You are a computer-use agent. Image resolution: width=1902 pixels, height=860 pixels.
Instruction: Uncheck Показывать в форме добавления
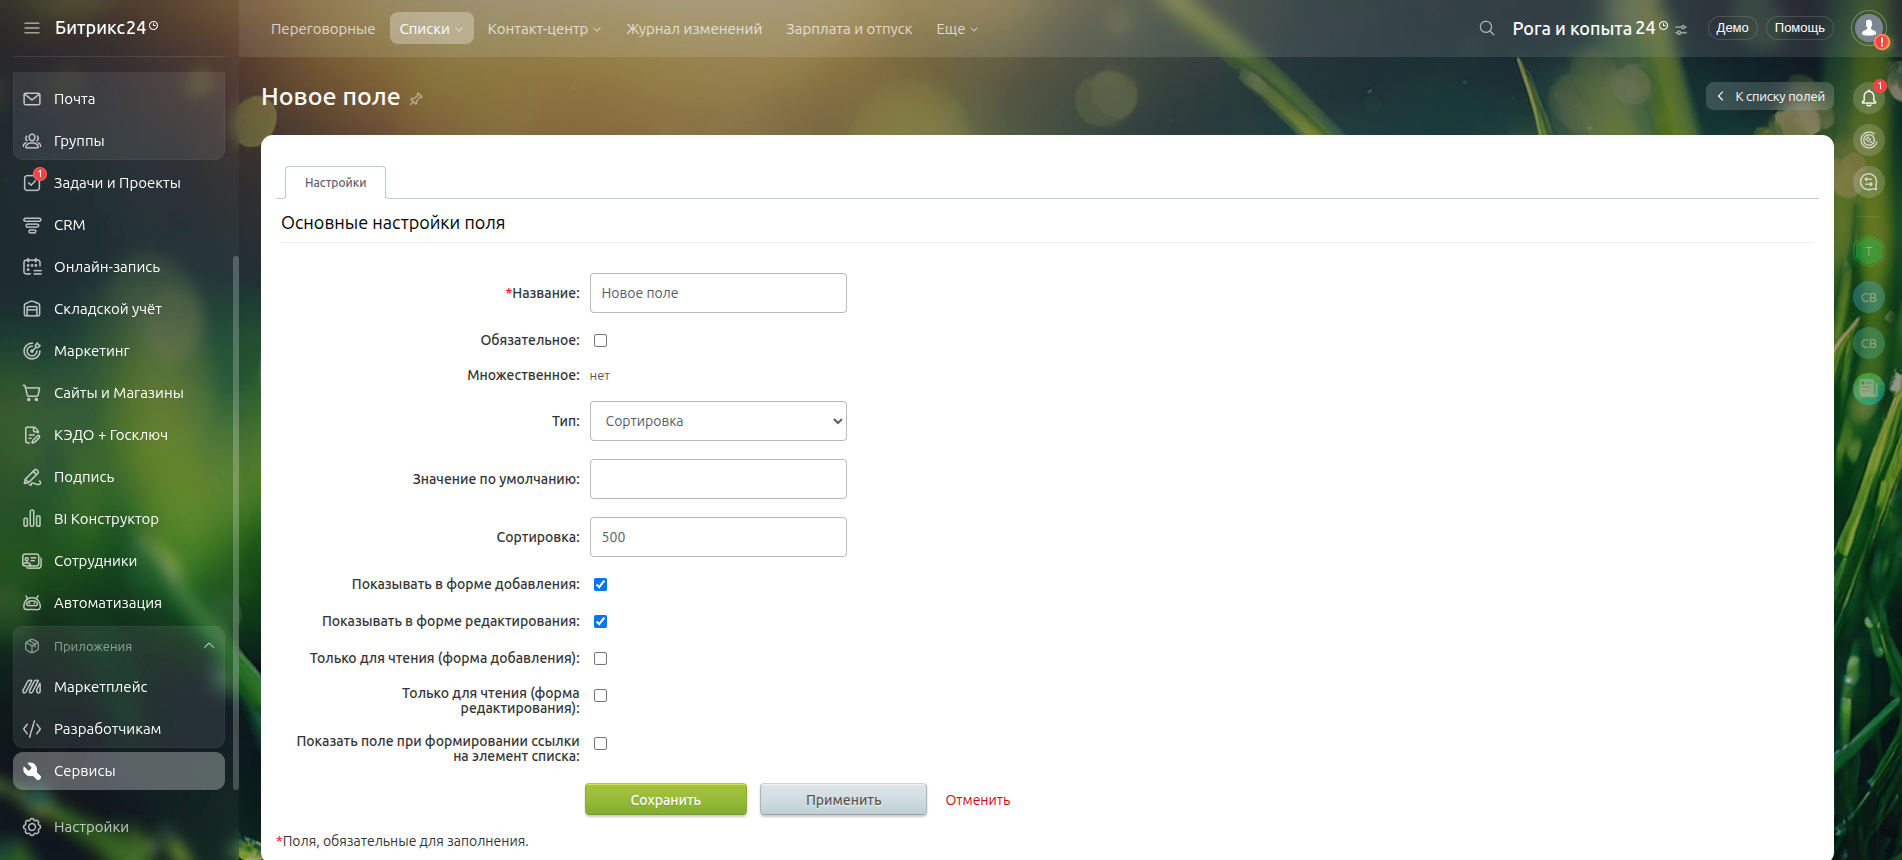point(601,585)
